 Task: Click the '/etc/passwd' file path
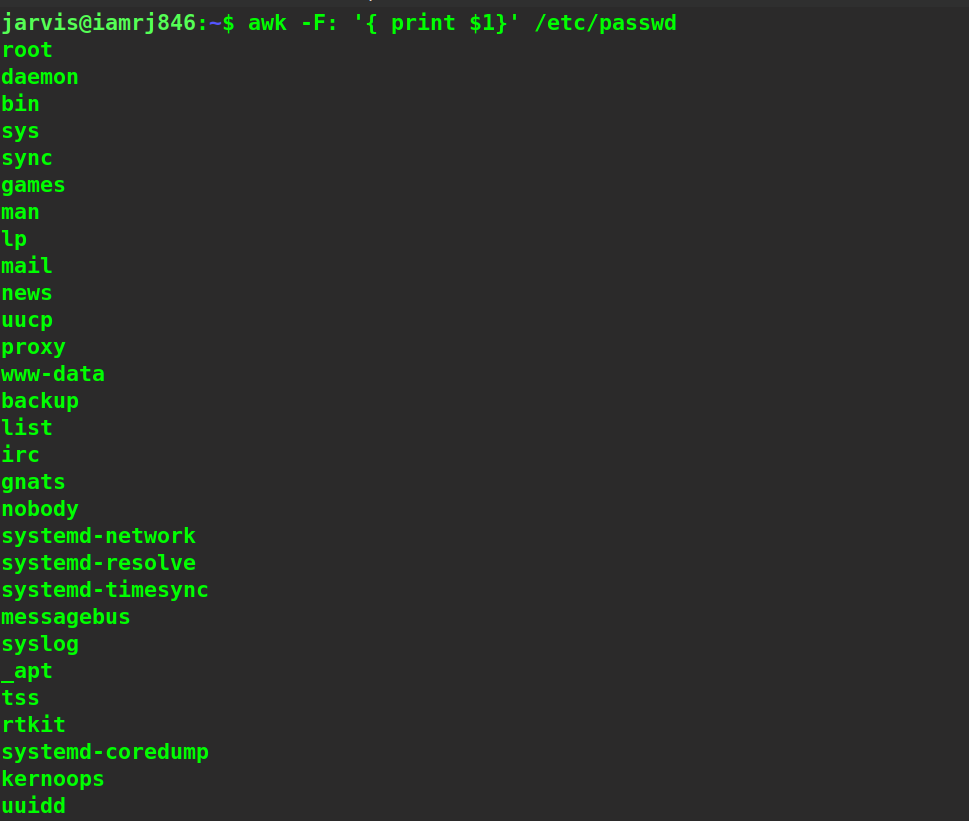605,22
